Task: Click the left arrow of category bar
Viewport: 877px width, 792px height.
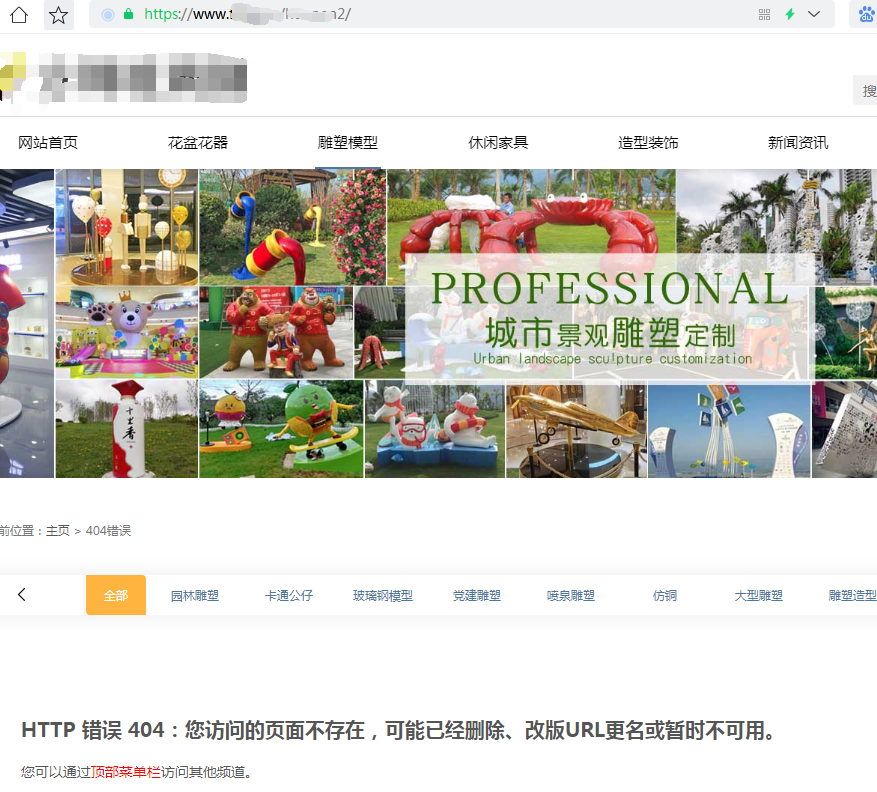Action: tap(22, 595)
